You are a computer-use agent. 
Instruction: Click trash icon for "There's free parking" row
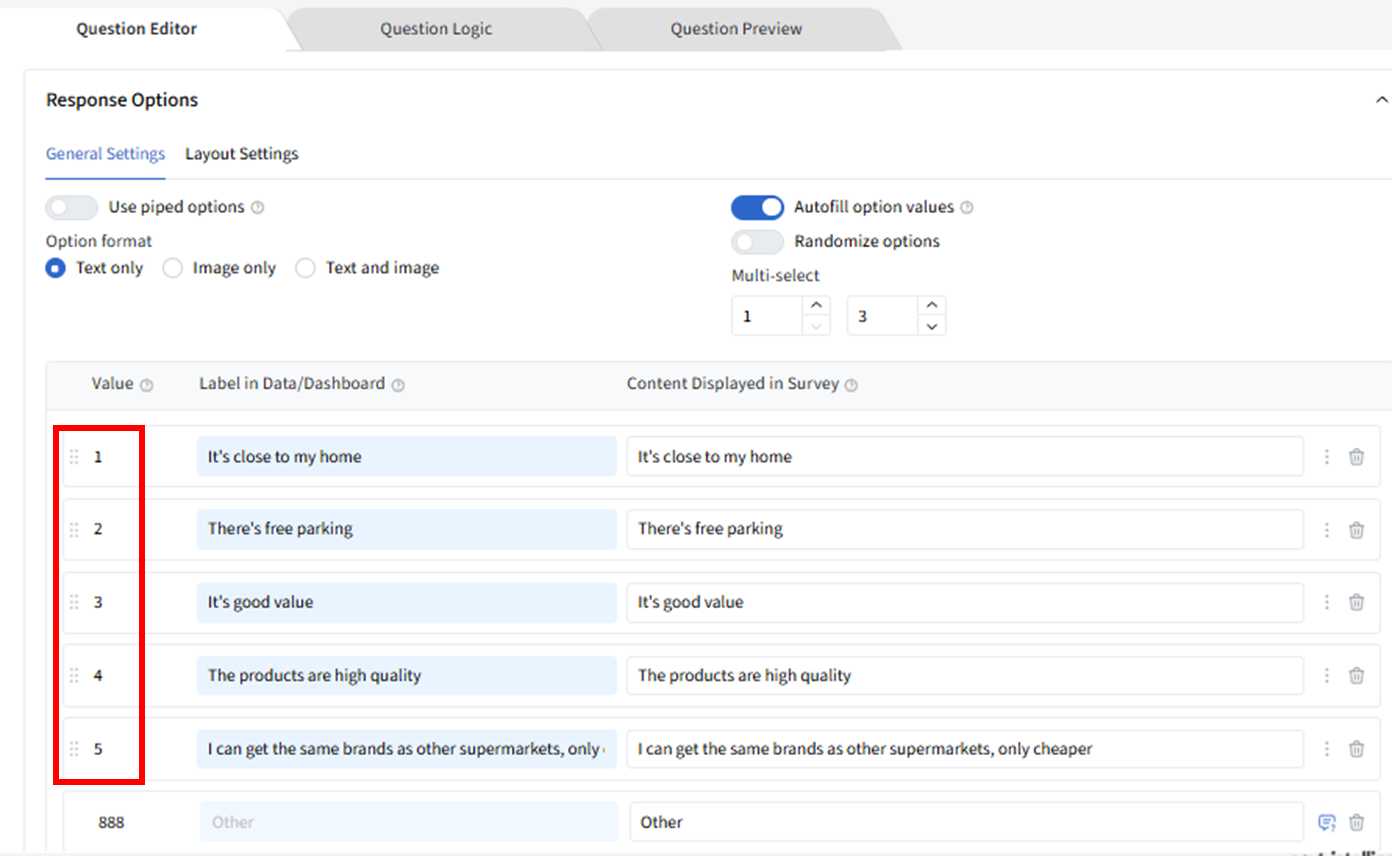coord(1356,530)
